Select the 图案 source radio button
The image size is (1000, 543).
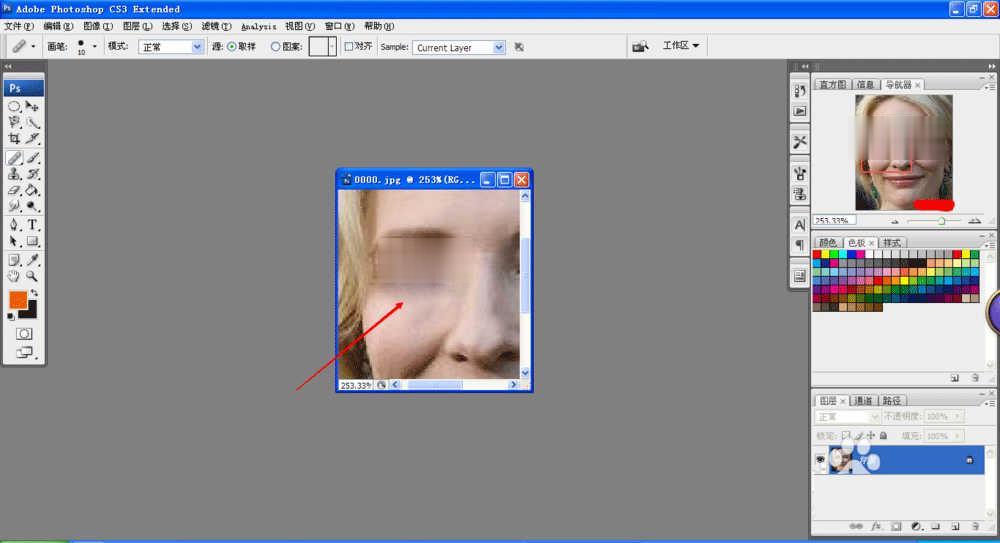[x=276, y=47]
